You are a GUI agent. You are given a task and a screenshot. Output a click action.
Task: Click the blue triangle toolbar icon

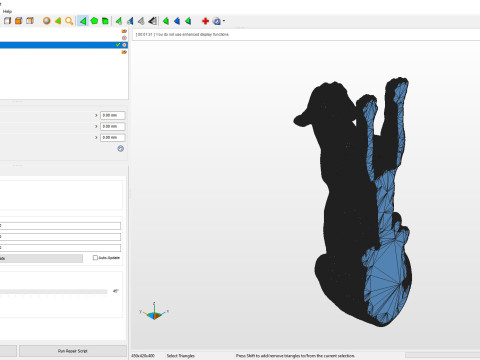pos(177,21)
